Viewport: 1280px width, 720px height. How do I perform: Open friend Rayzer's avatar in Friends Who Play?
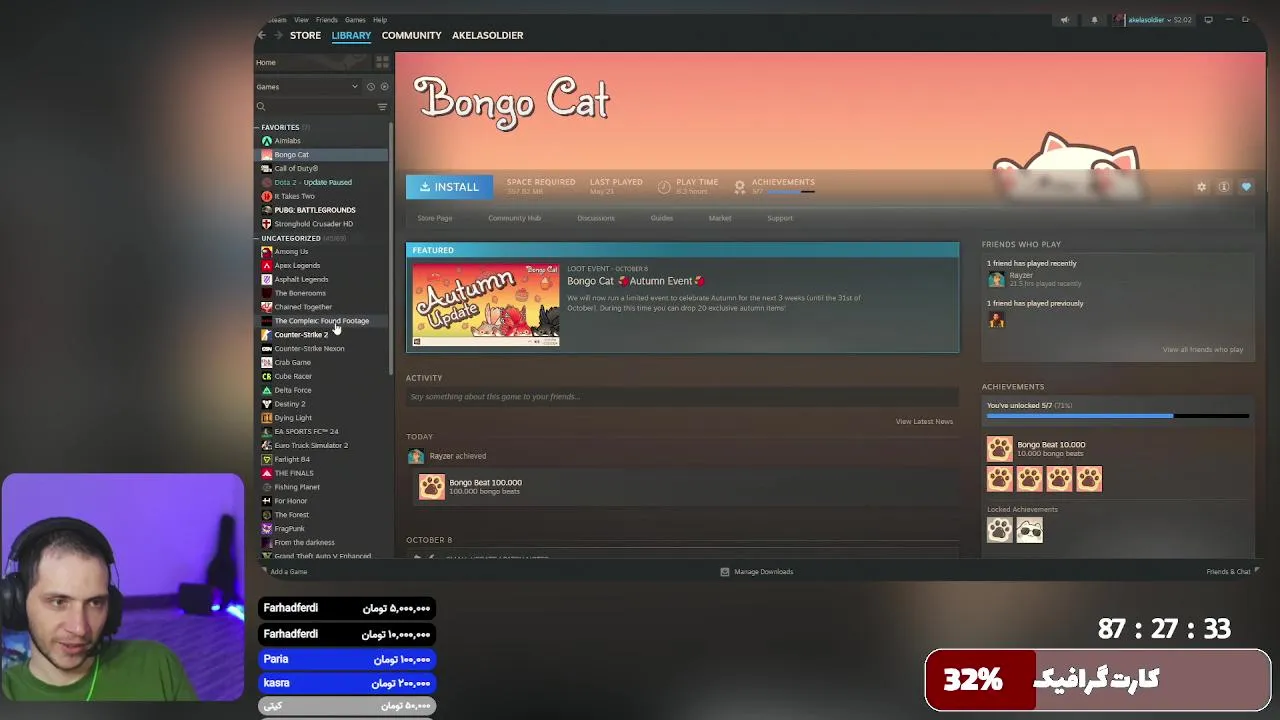pyautogui.click(x=996, y=280)
